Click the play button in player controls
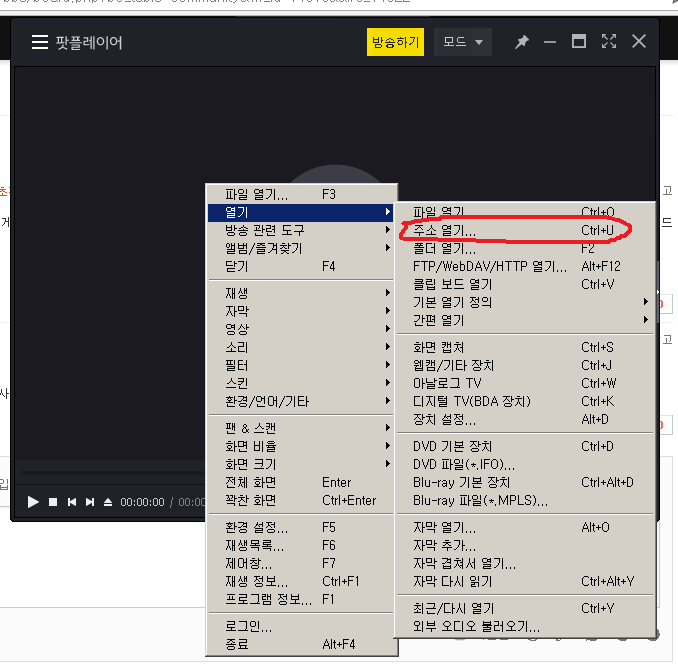678x669 pixels. [x=33, y=502]
